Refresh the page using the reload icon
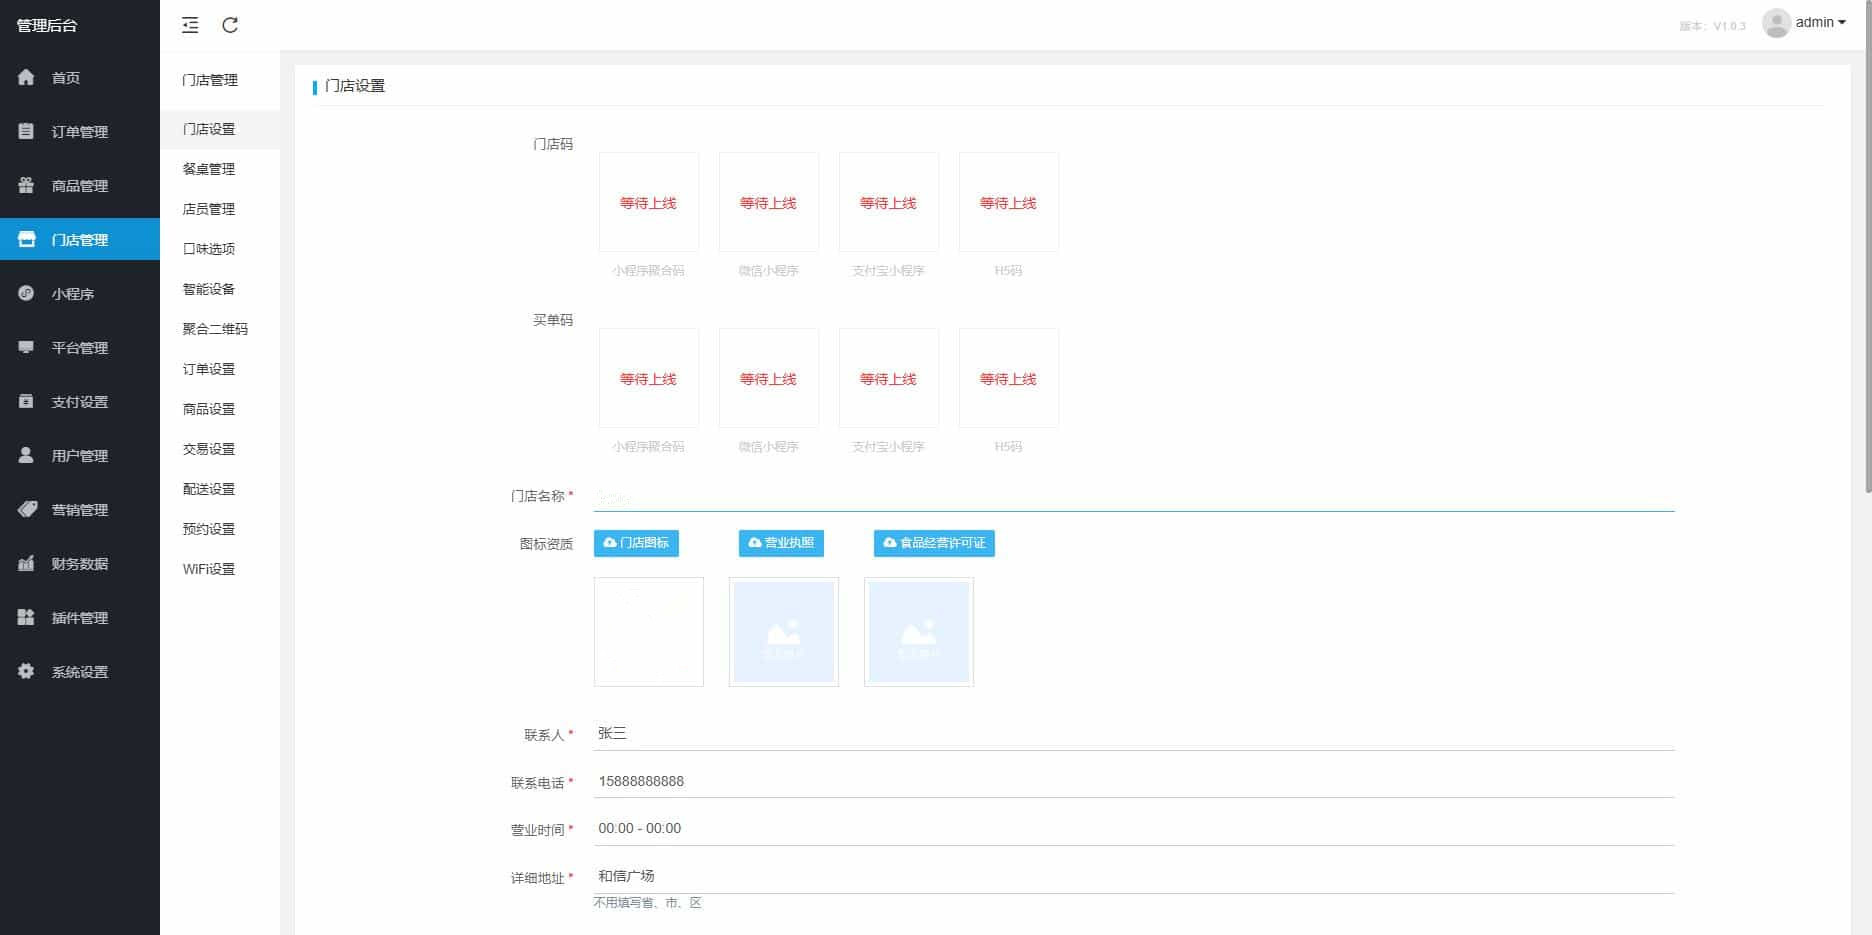 [230, 25]
